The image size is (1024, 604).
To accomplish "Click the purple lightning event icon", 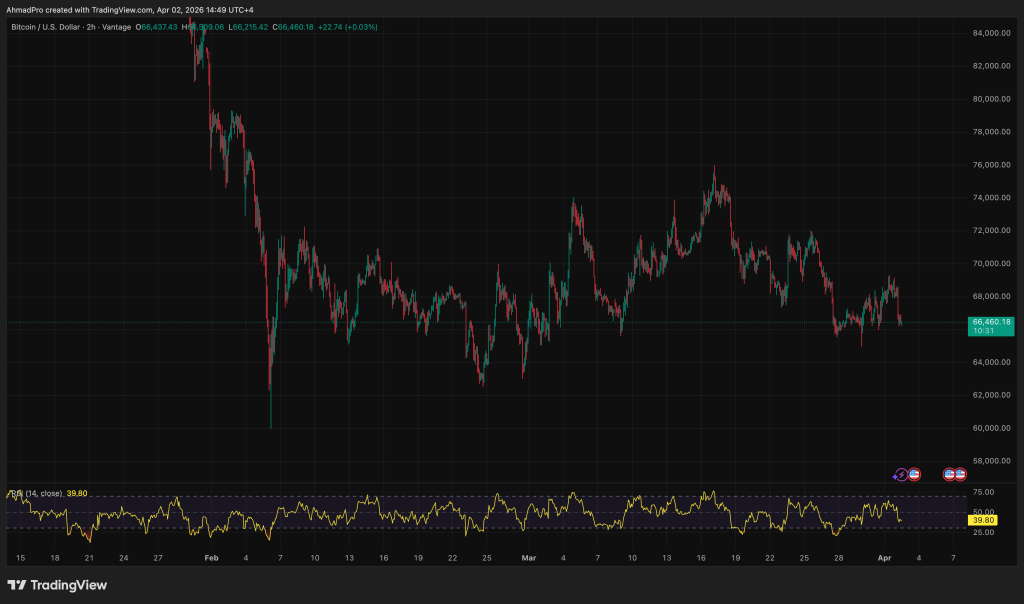I will (902, 474).
